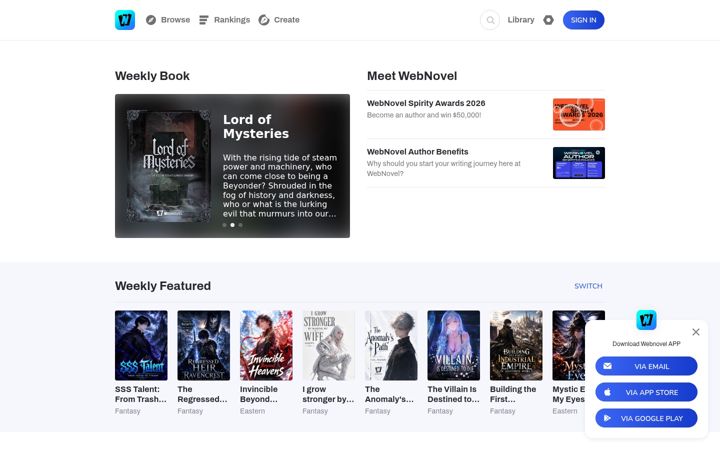This screenshot has height=450, width=720.
Task: Click the envelope icon on VIA EMAIL
Action: [x=607, y=366]
